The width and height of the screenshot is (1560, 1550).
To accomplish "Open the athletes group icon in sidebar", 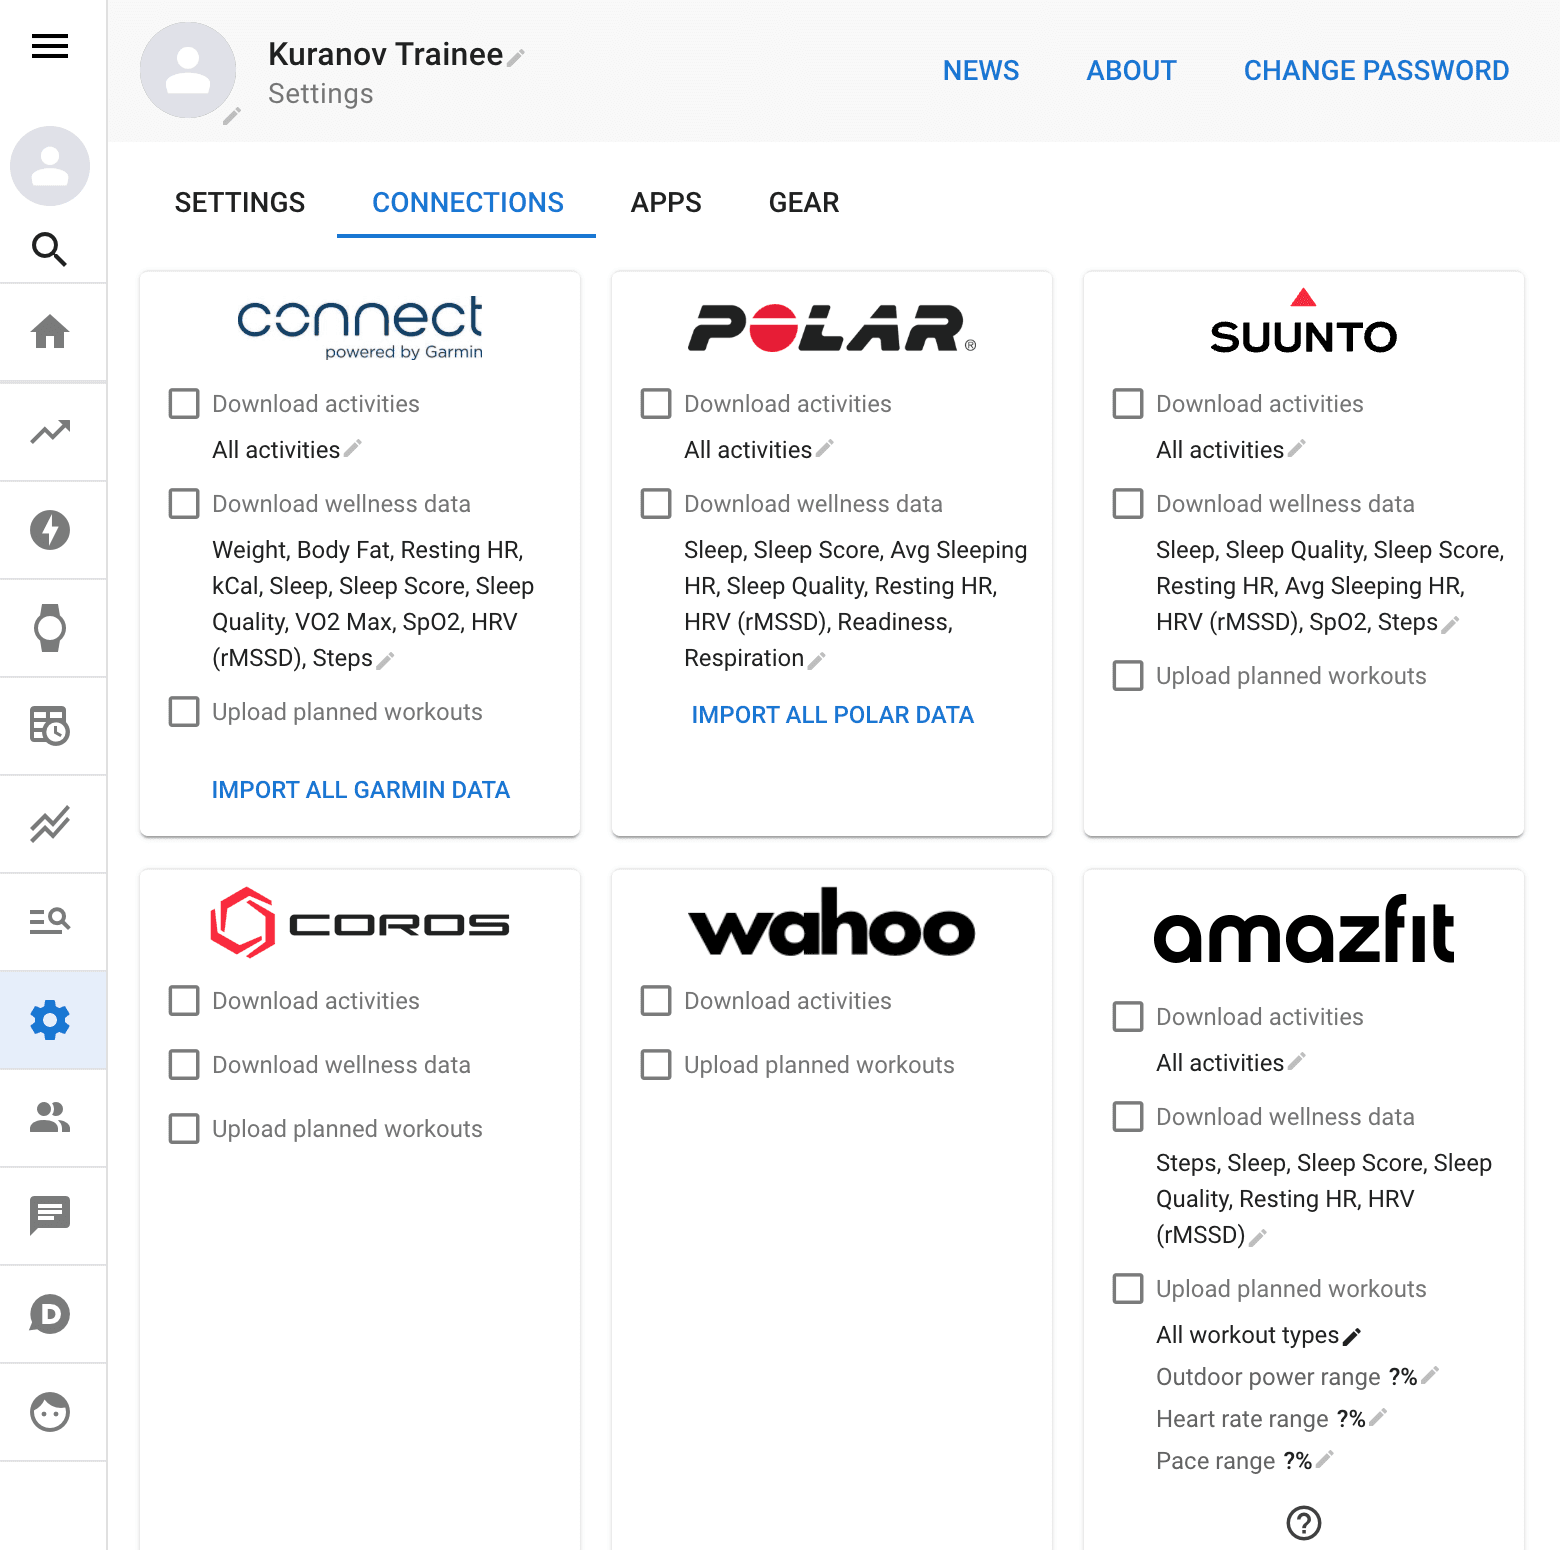I will [50, 1118].
